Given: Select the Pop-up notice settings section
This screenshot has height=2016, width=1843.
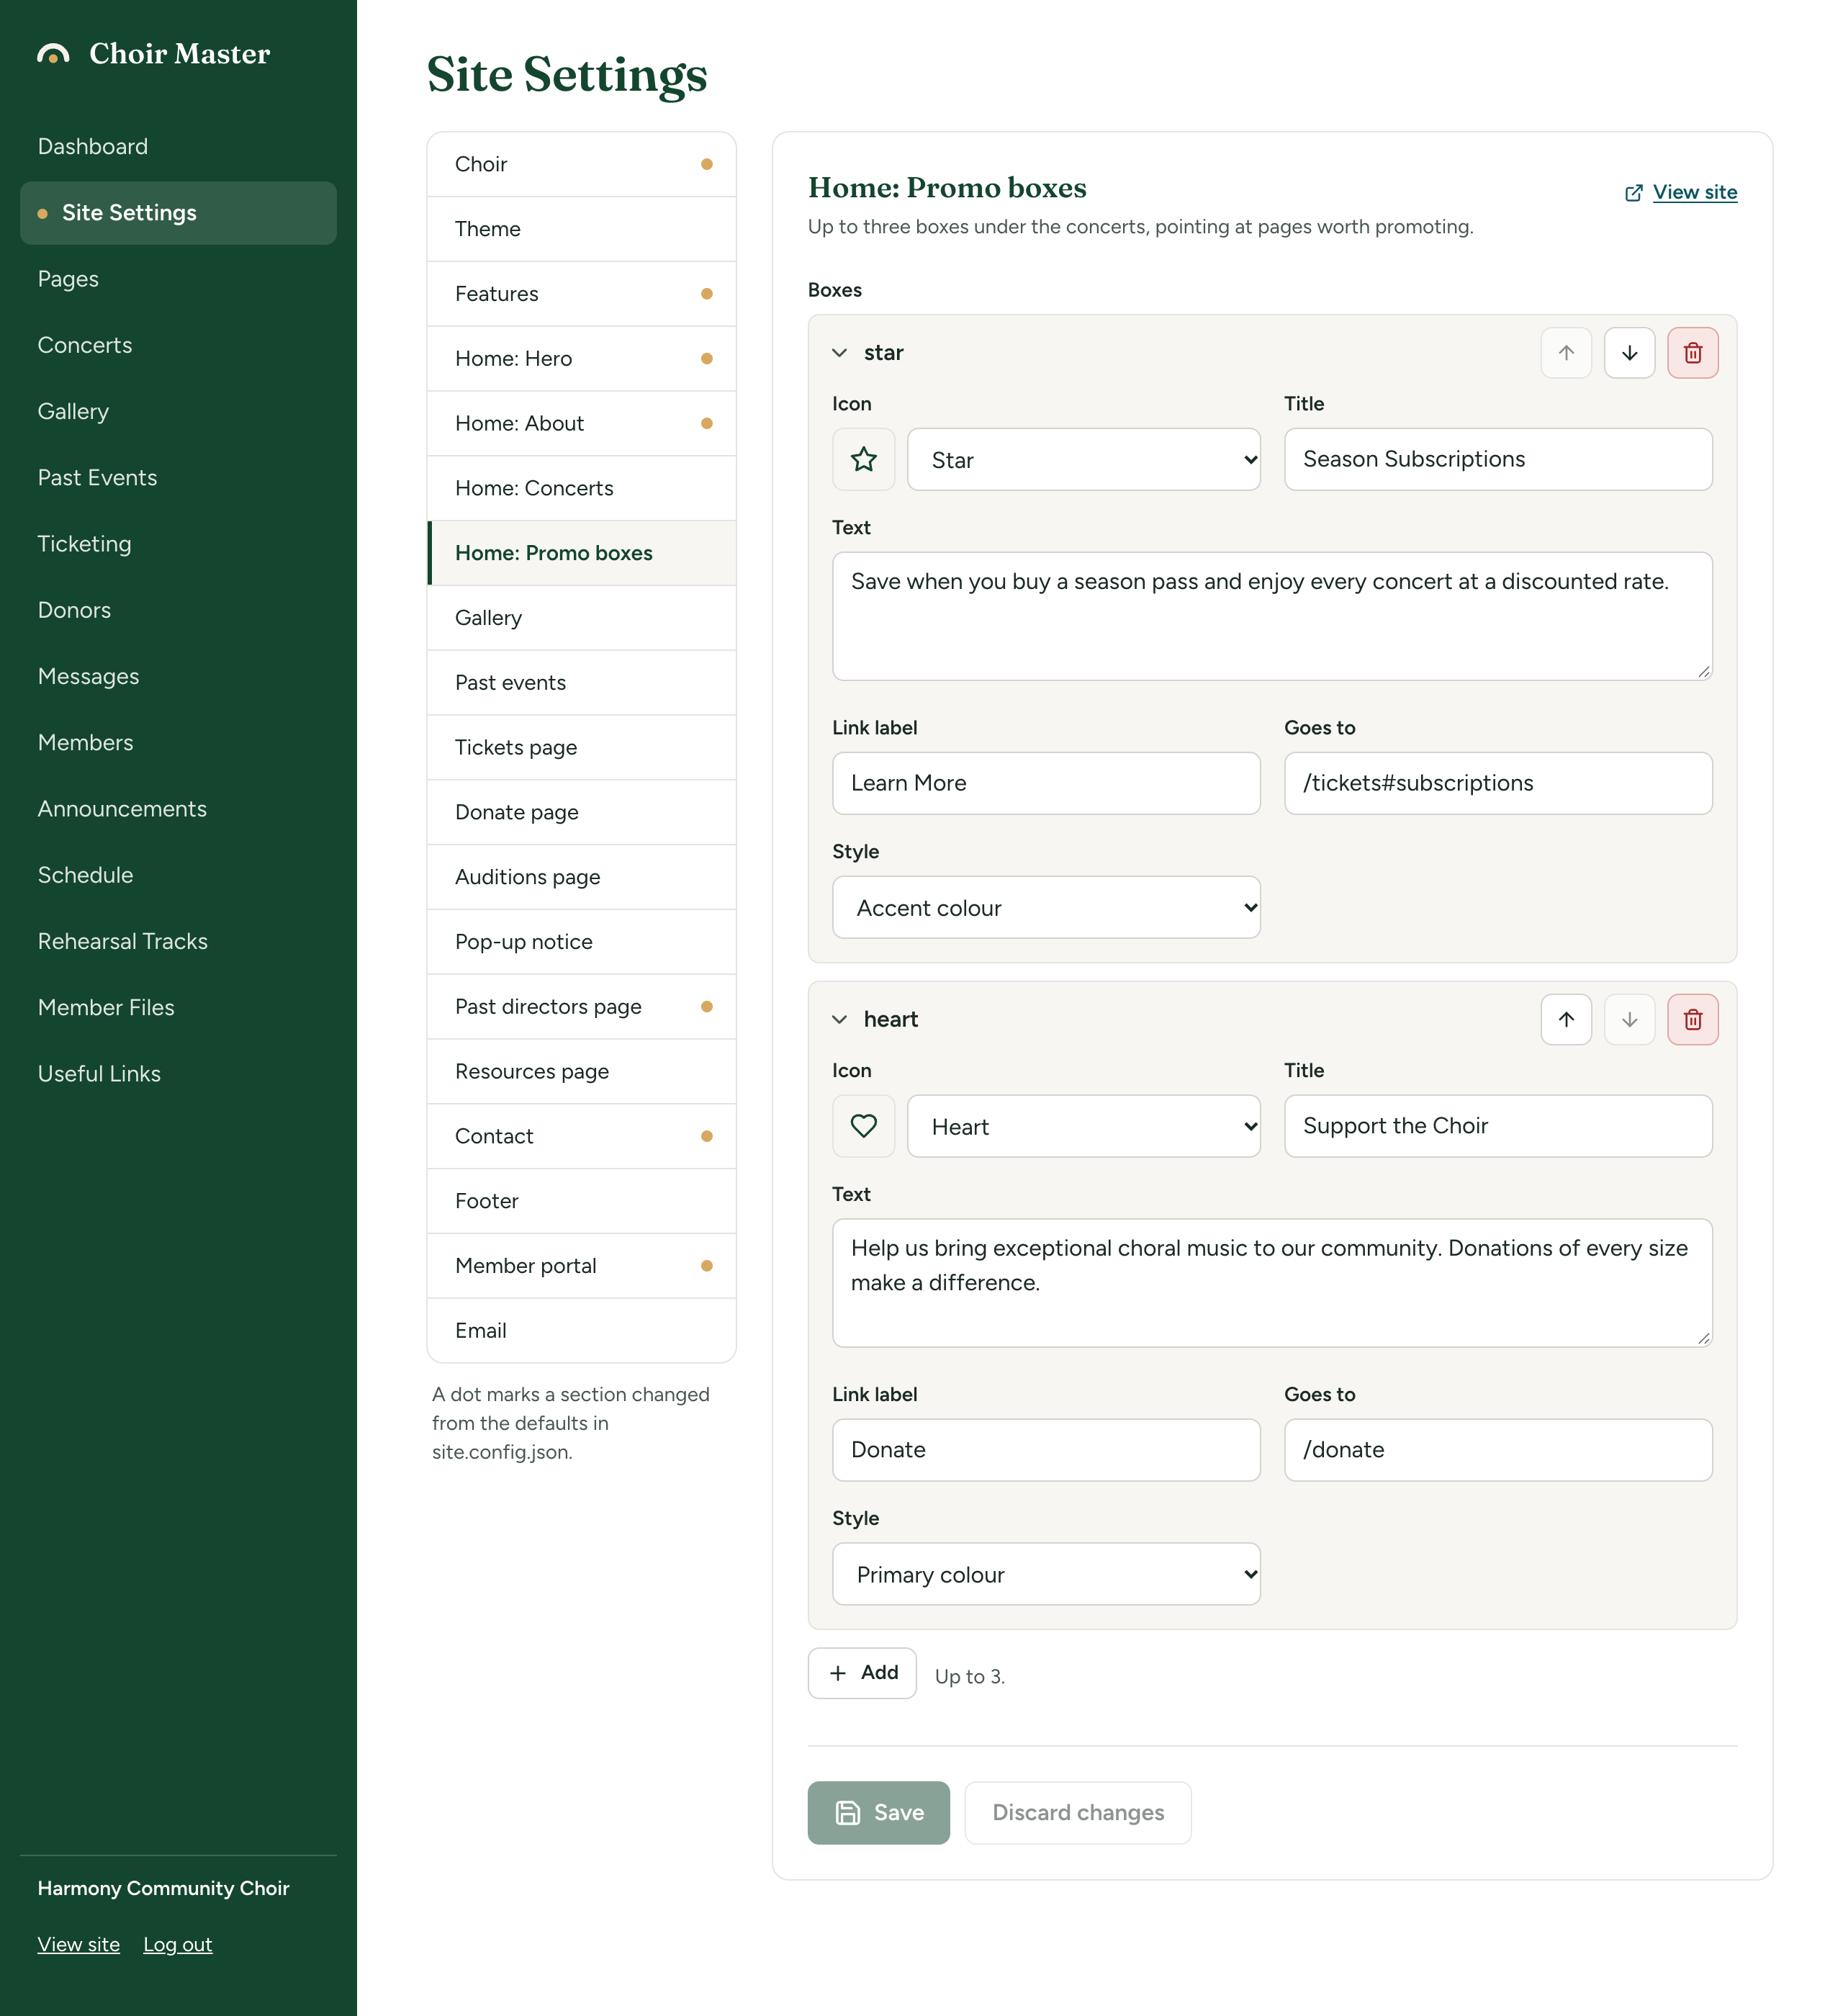Looking at the screenshot, I should pos(581,942).
